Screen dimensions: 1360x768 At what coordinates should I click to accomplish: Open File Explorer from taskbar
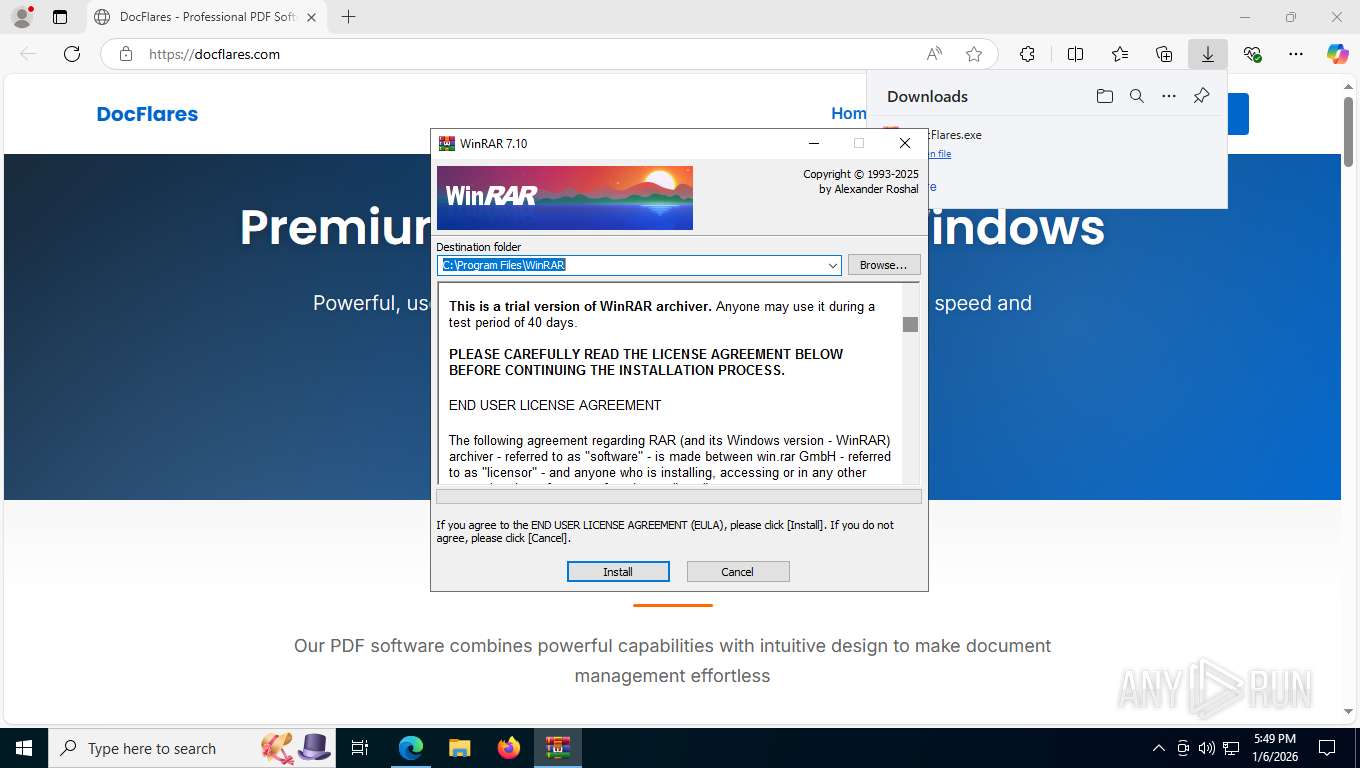(x=459, y=748)
